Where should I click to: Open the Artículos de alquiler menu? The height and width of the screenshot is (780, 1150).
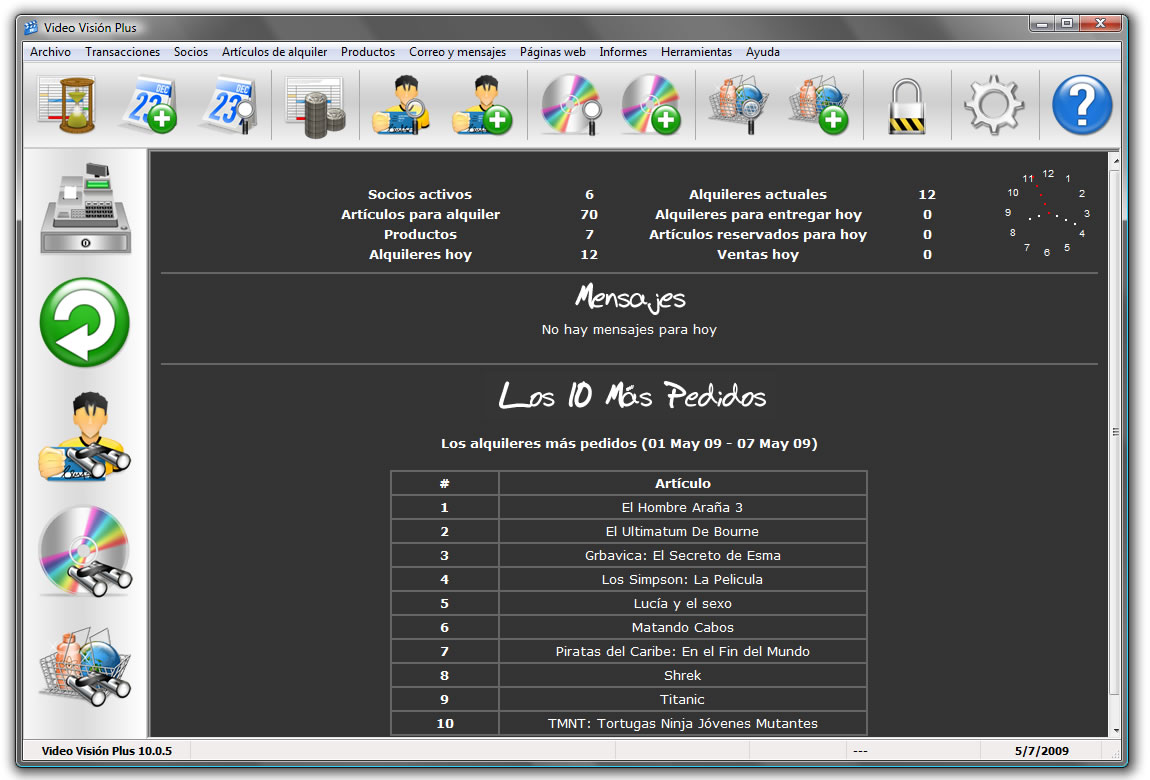coord(274,52)
